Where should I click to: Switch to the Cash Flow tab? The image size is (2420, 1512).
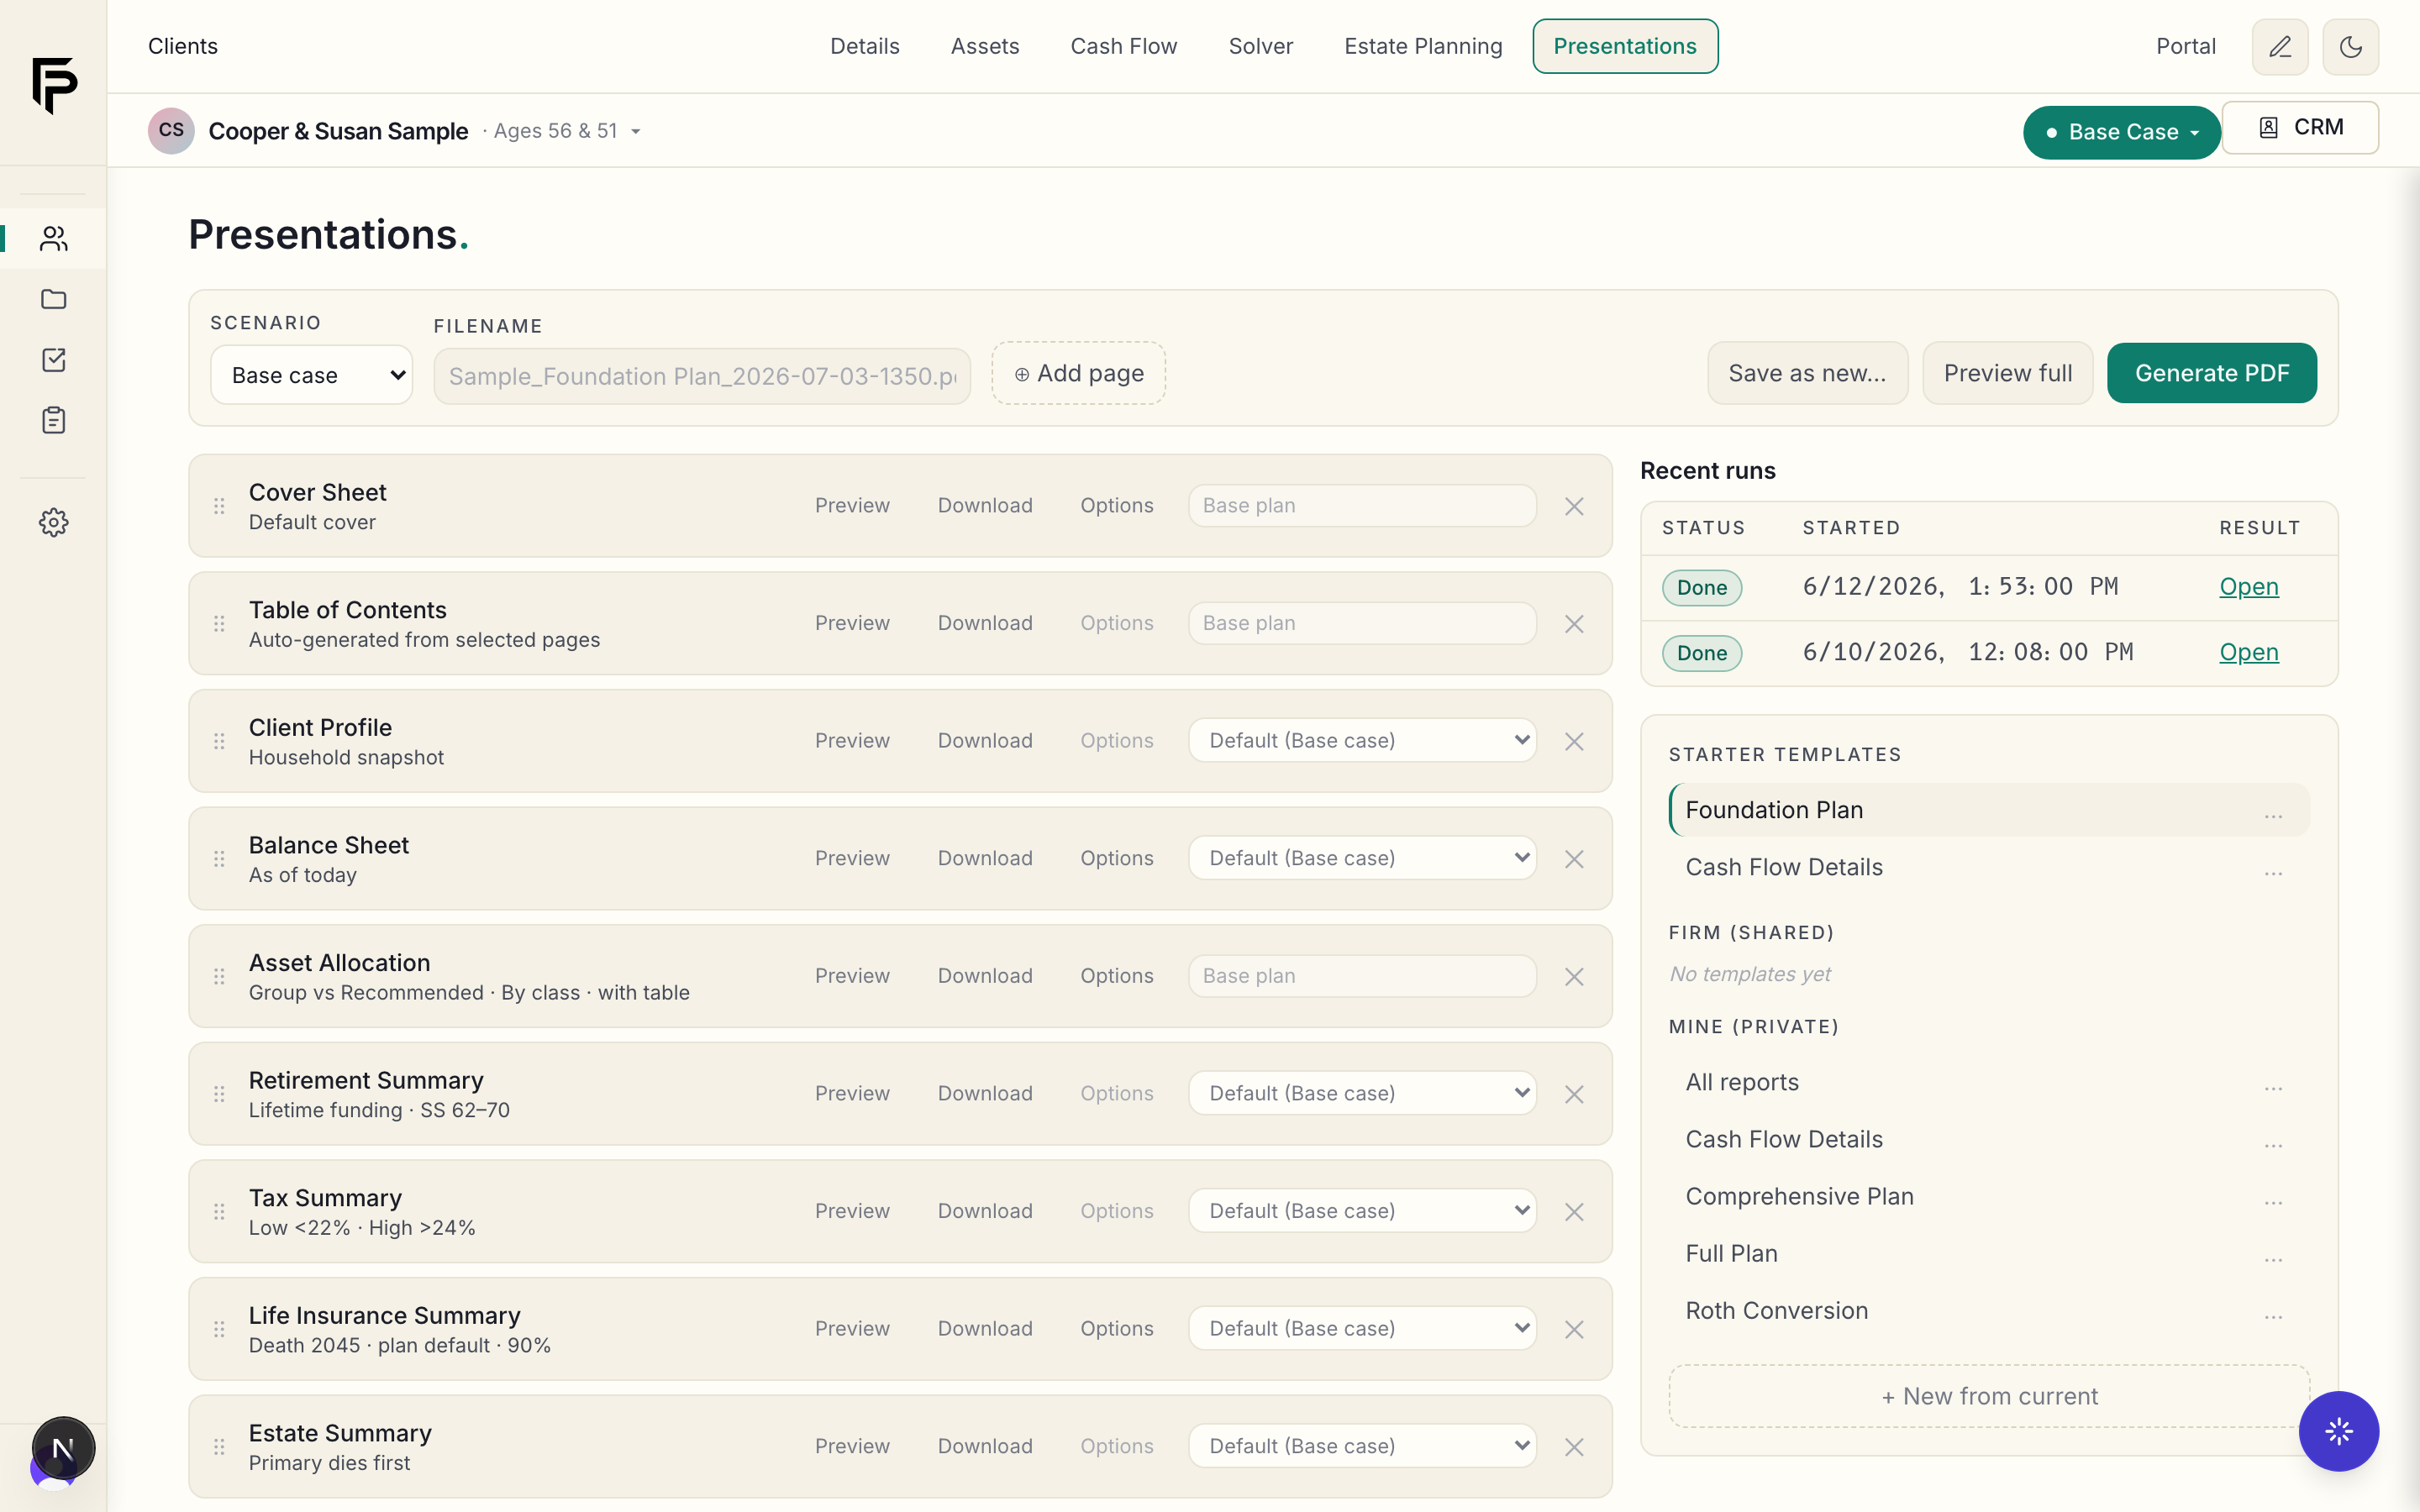[1123, 47]
